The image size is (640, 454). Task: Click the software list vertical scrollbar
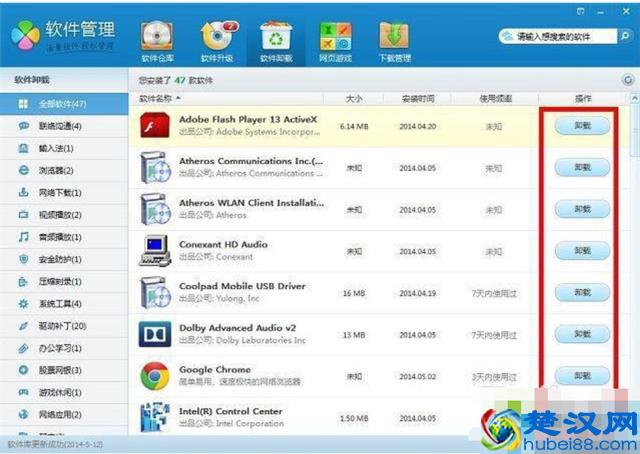point(634,250)
